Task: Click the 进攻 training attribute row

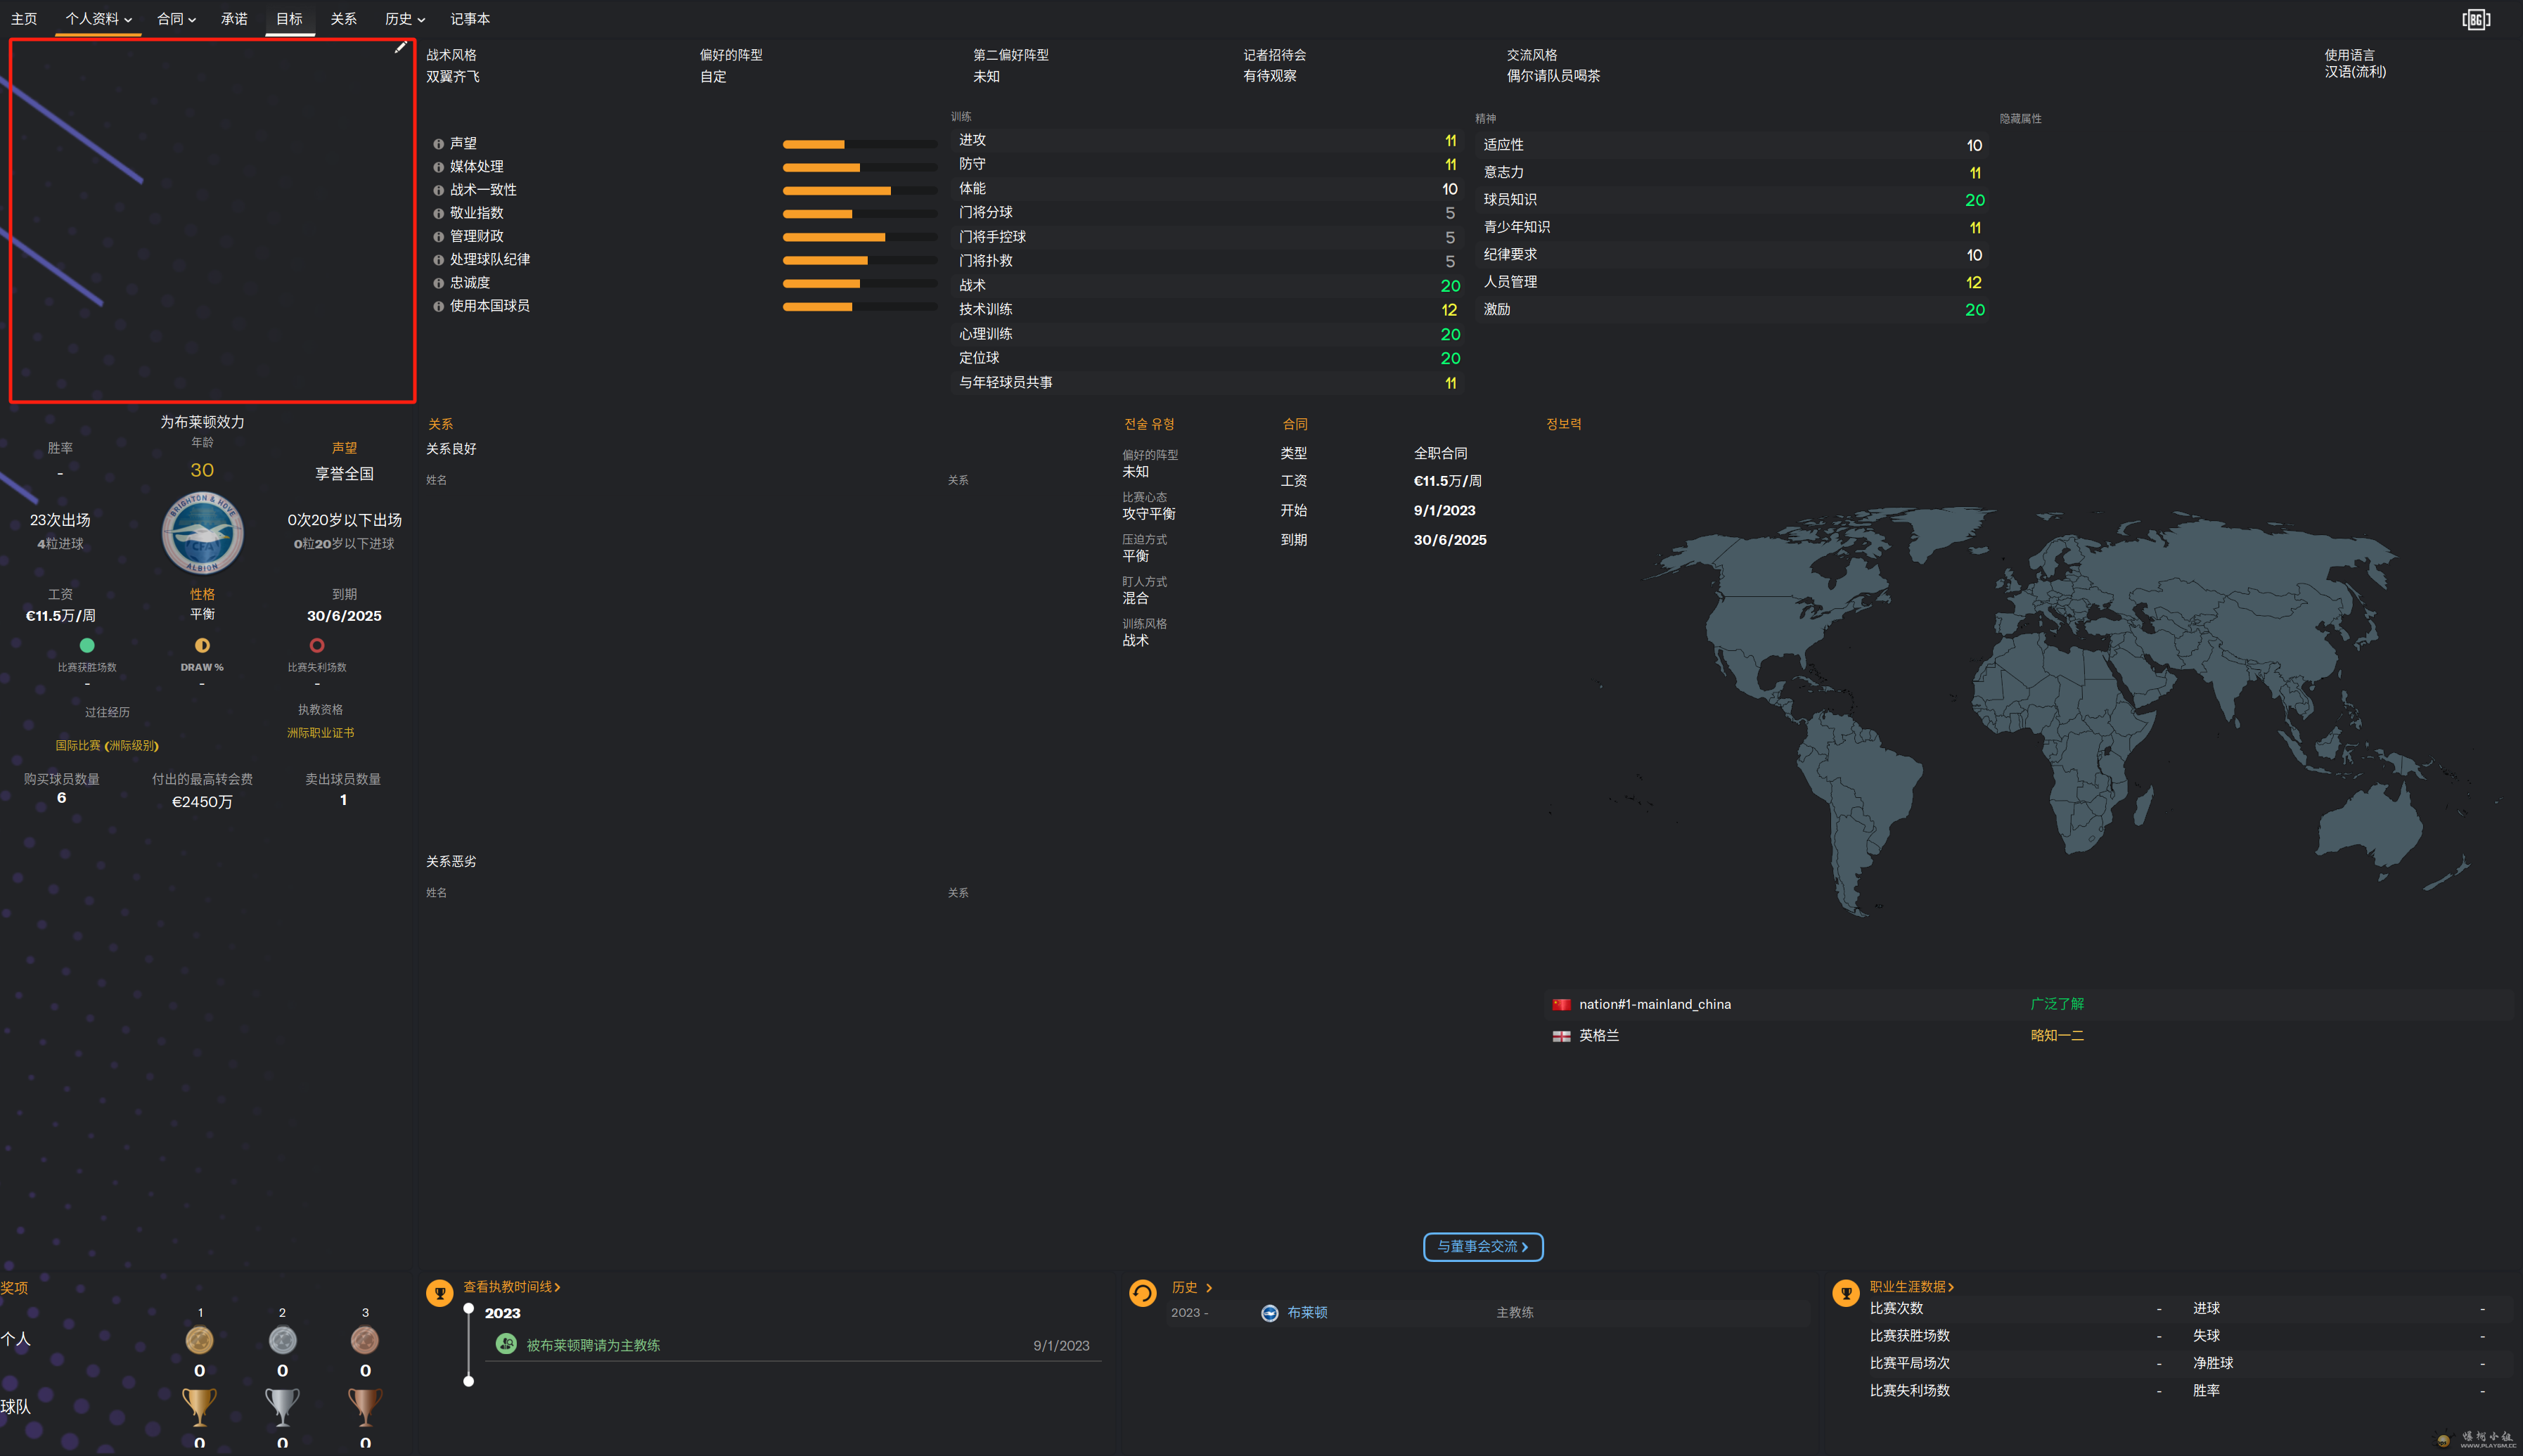Action: (1207, 141)
